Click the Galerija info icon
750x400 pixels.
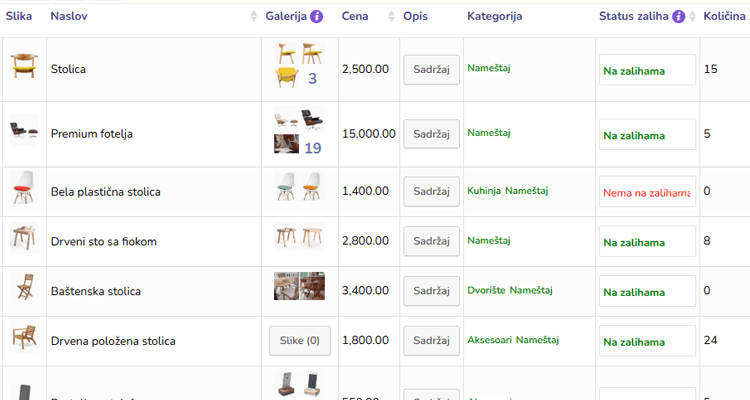316,17
